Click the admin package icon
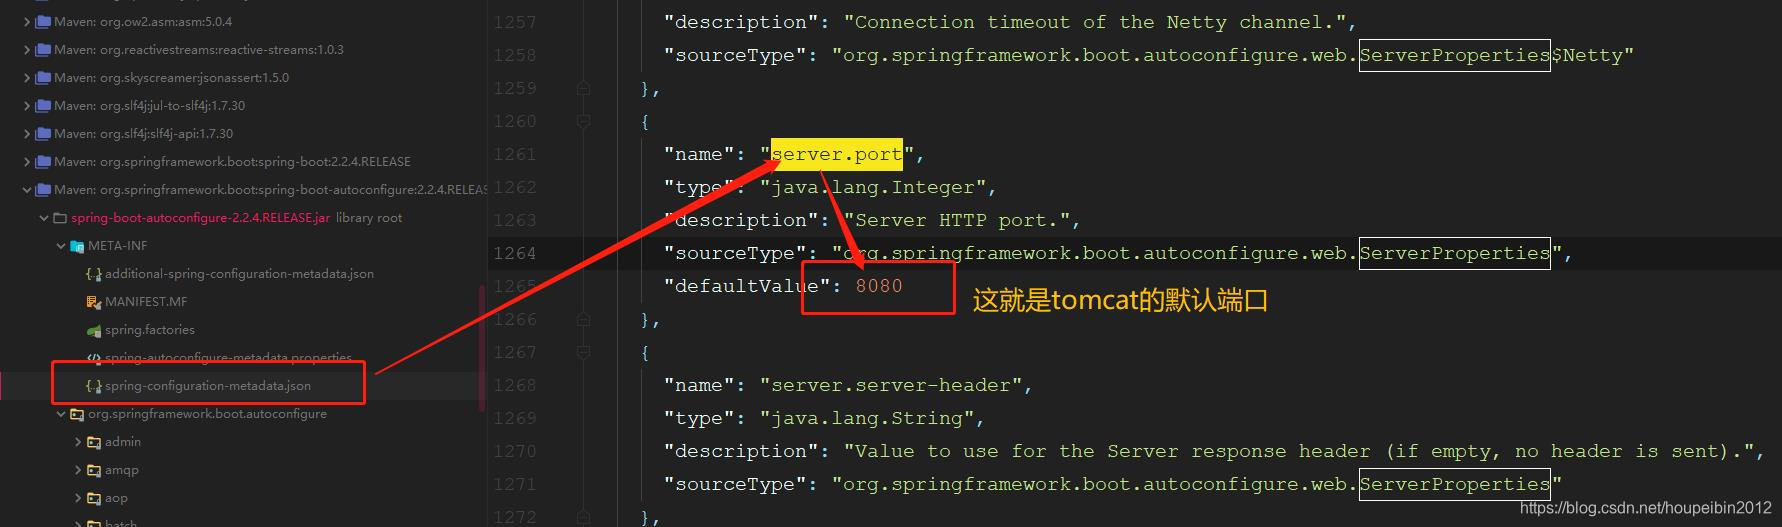This screenshot has height=527, width=1782. point(94,441)
